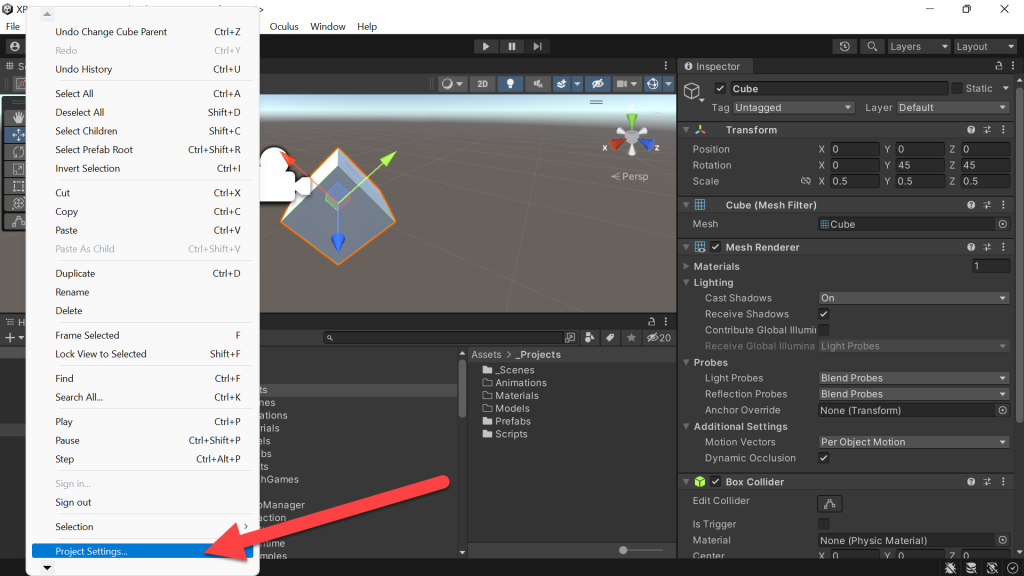Image resolution: width=1024 pixels, height=576 pixels.
Task: Click the global search magnifier icon
Action: (x=872, y=46)
